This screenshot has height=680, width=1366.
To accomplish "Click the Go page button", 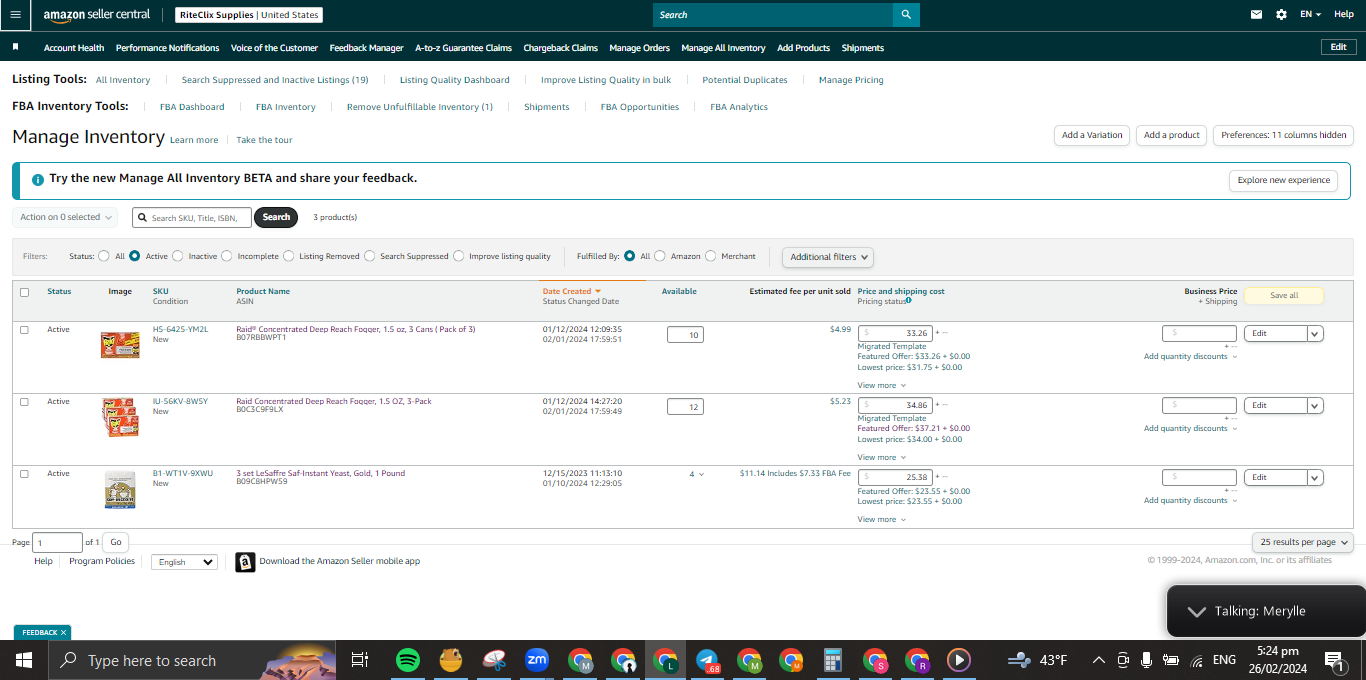I will point(116,542).
